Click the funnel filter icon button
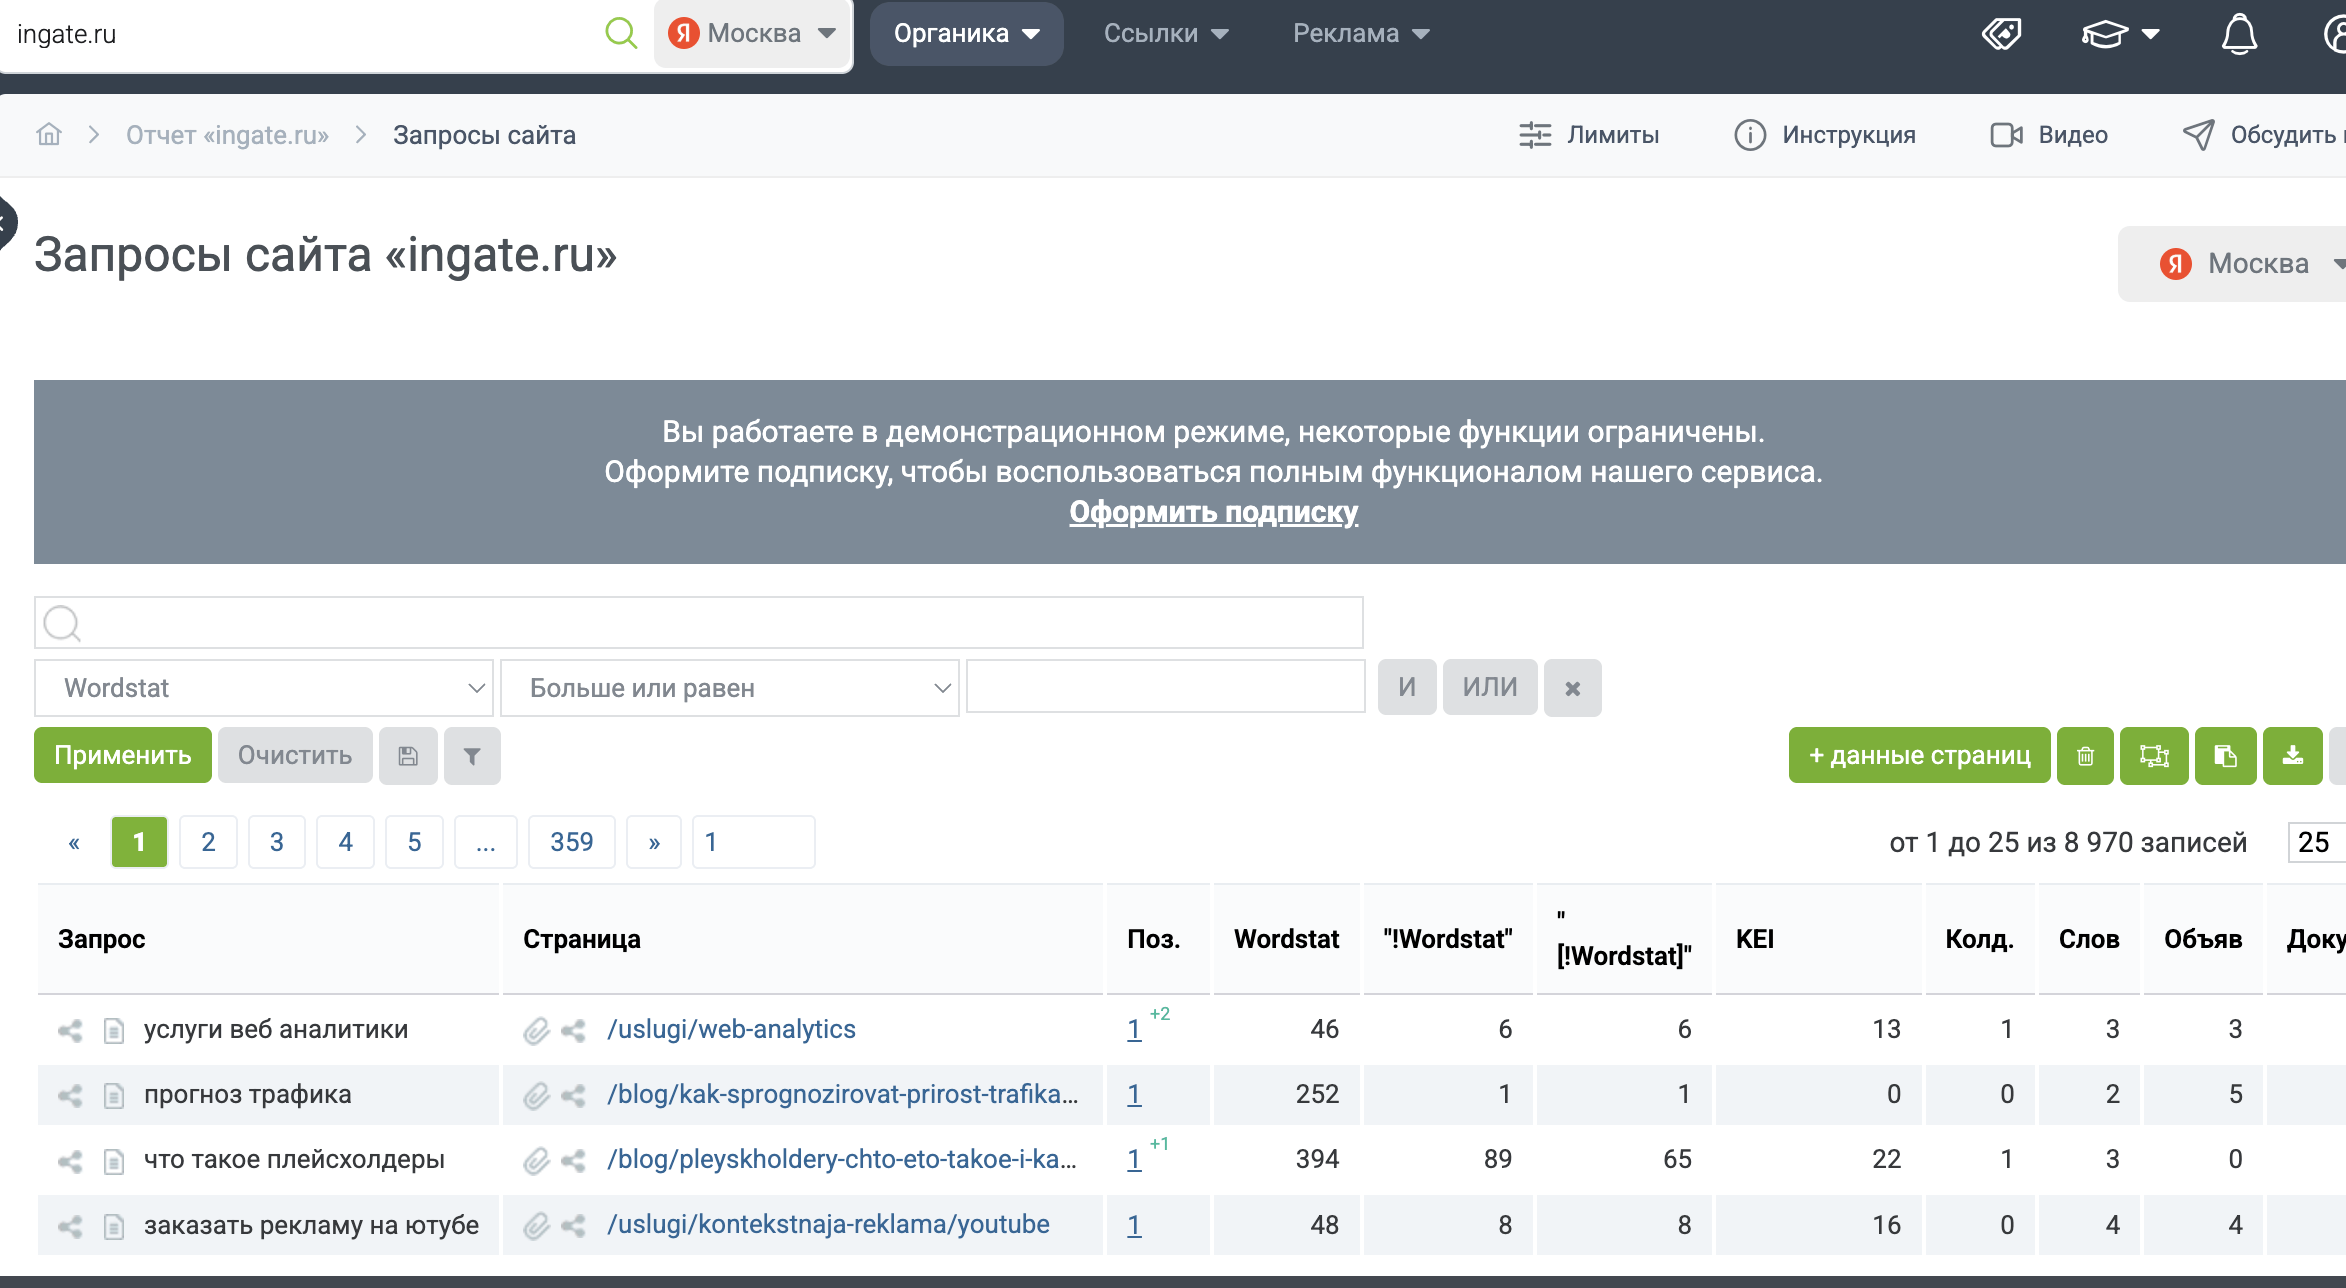Viewport: 2346px width, 1288px height. tap(472, 756)
